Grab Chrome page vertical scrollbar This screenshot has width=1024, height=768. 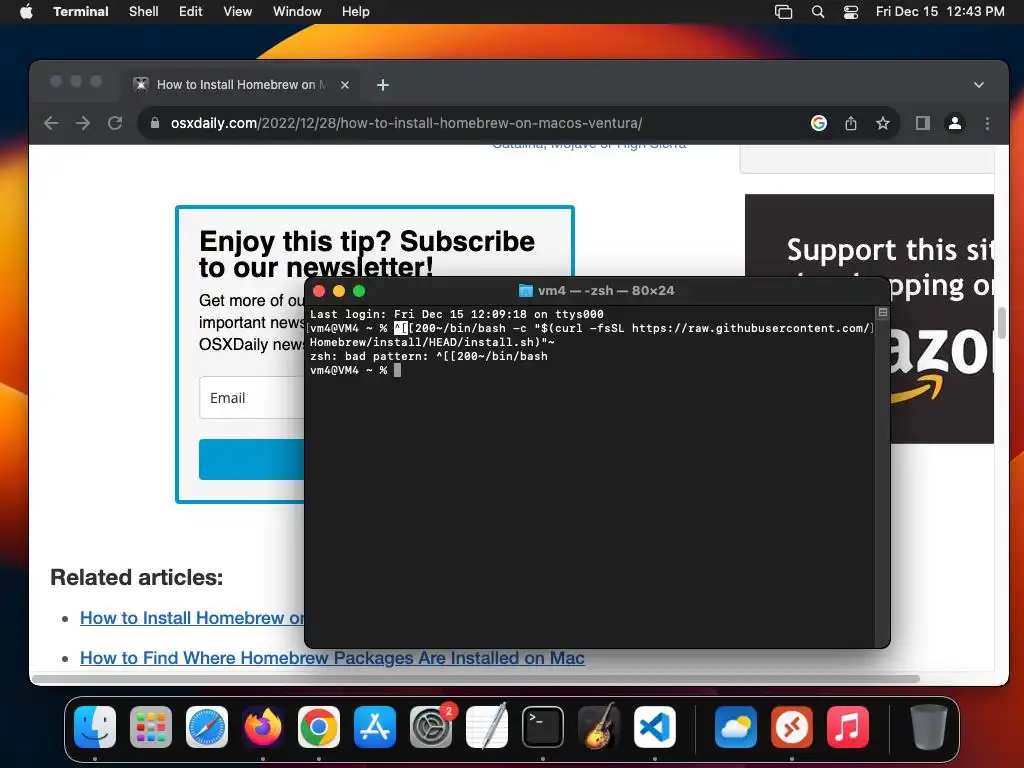point(1002,323)
